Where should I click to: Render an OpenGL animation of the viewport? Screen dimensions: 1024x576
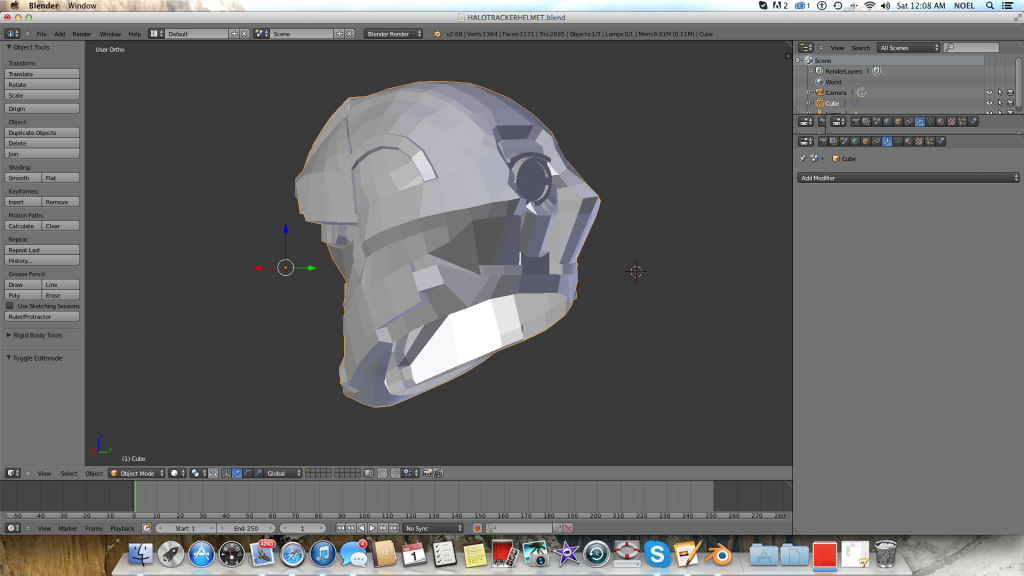(438, 473)
